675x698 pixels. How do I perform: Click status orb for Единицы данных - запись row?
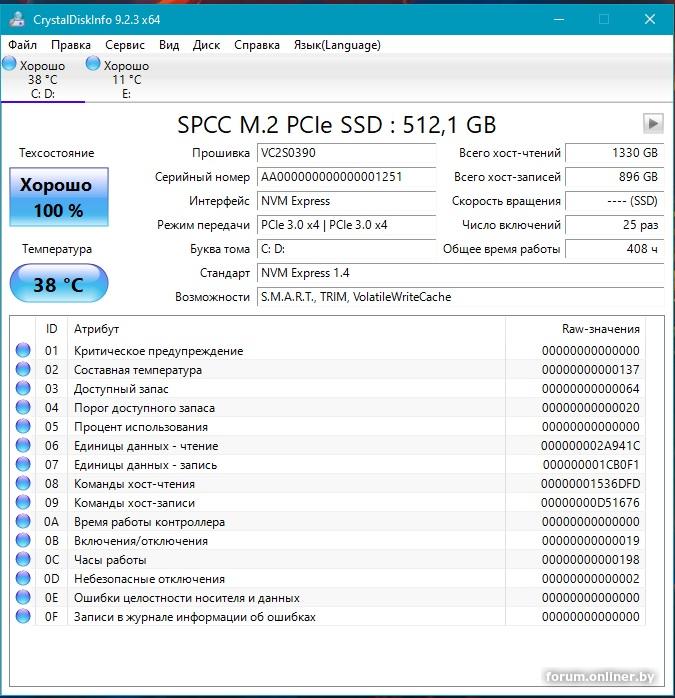click(x=23, y=464)
